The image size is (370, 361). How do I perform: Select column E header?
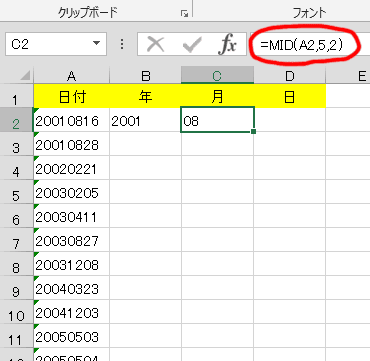pyautogui.click(x=348, y=76)
